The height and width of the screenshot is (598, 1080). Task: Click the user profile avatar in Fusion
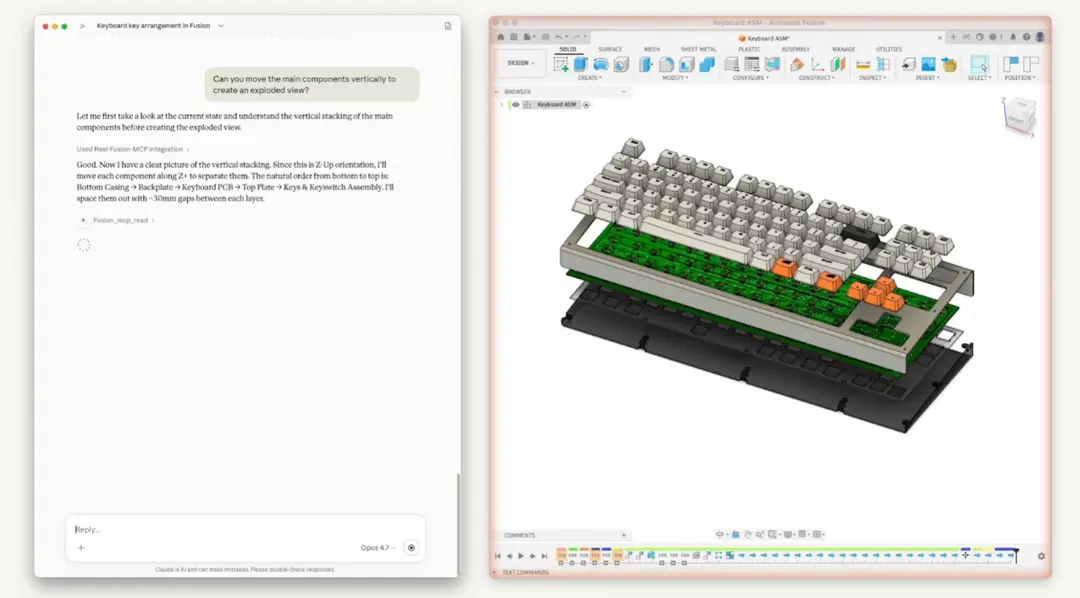[1040, 37]
